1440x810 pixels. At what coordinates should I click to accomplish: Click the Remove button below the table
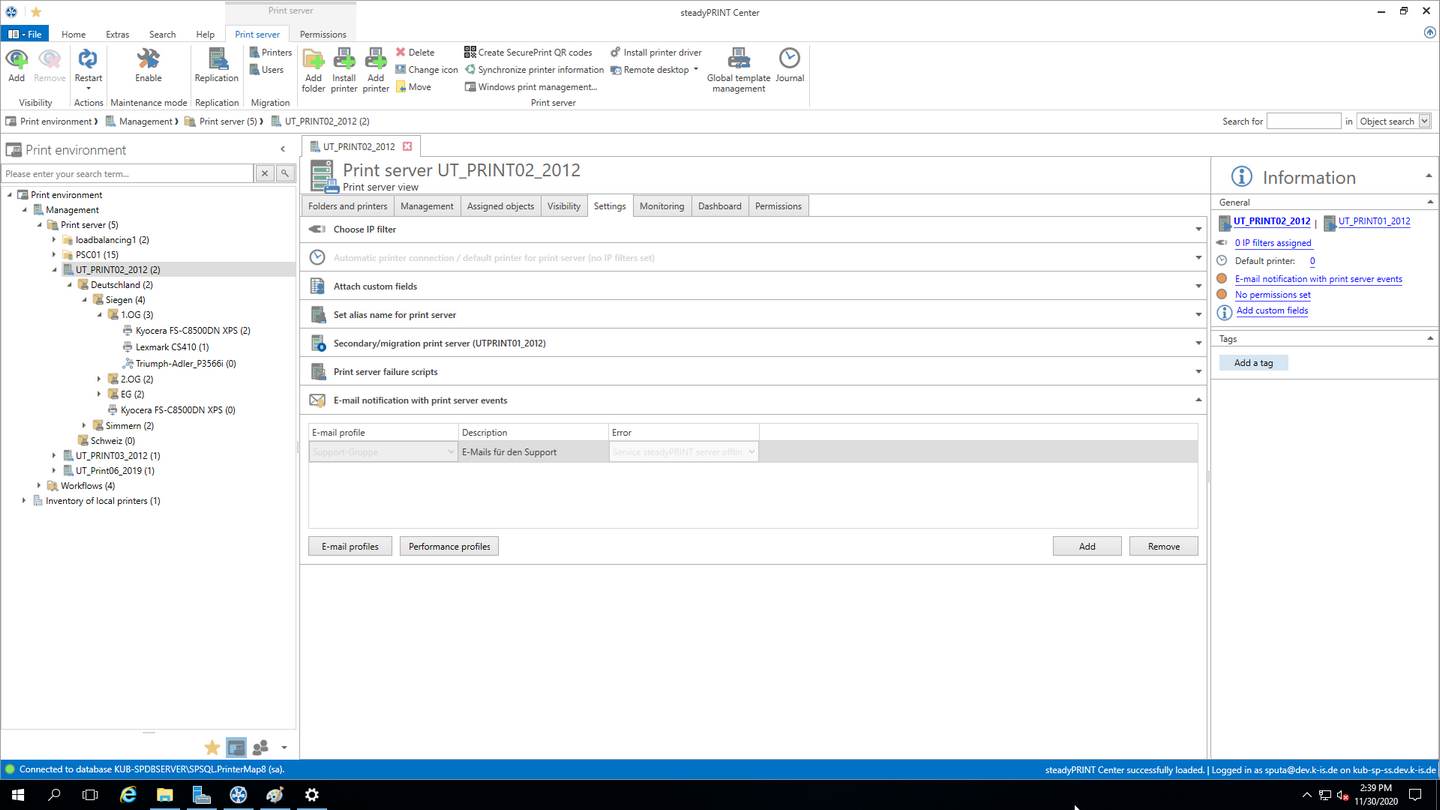click(1164, 546)
